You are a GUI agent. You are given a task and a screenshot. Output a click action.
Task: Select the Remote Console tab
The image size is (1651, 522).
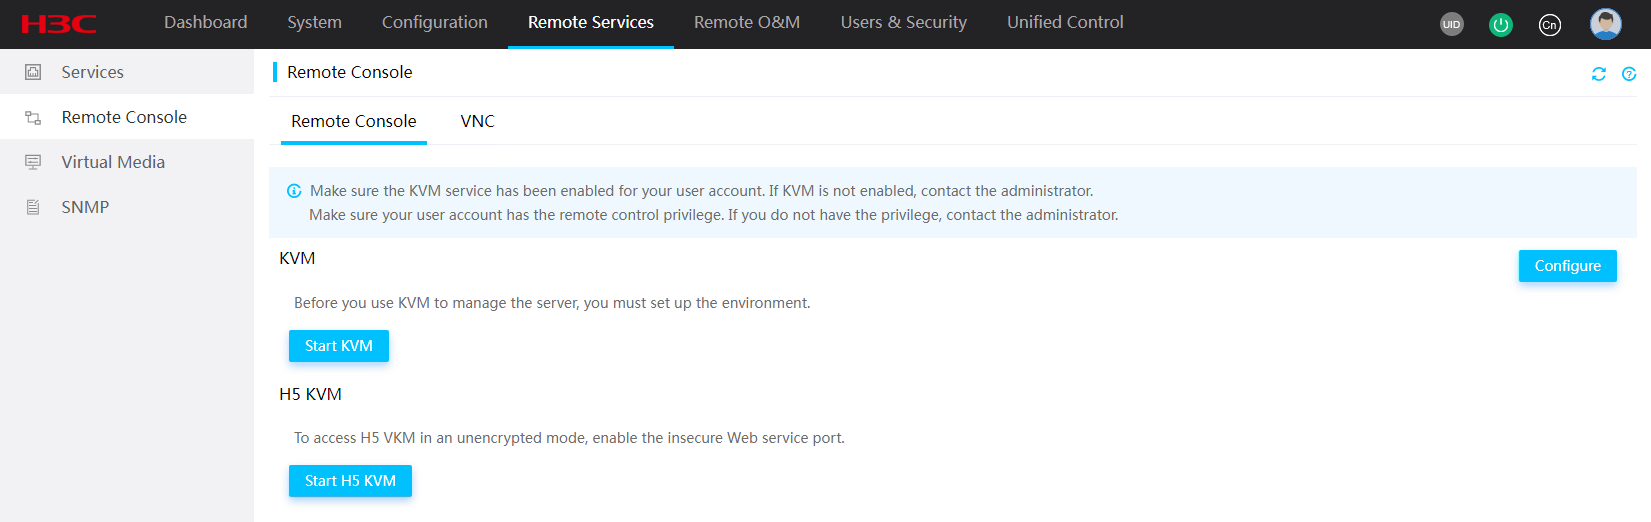[354, 121]
